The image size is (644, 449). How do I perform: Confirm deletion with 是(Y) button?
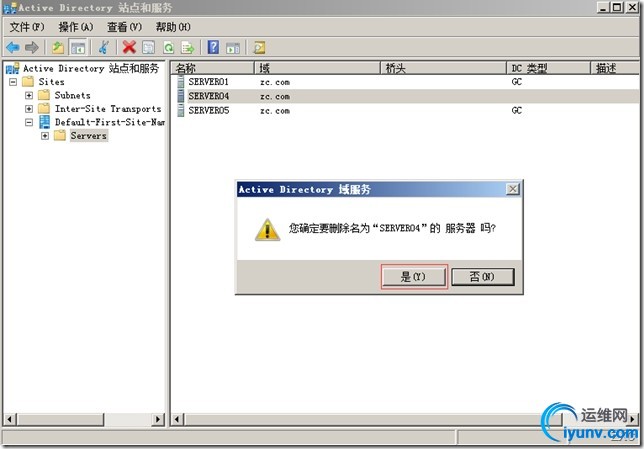414,277
